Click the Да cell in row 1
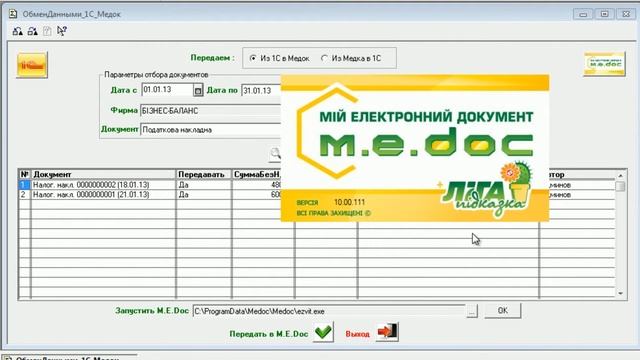The image size is (640, 360). tap(204, 185)
